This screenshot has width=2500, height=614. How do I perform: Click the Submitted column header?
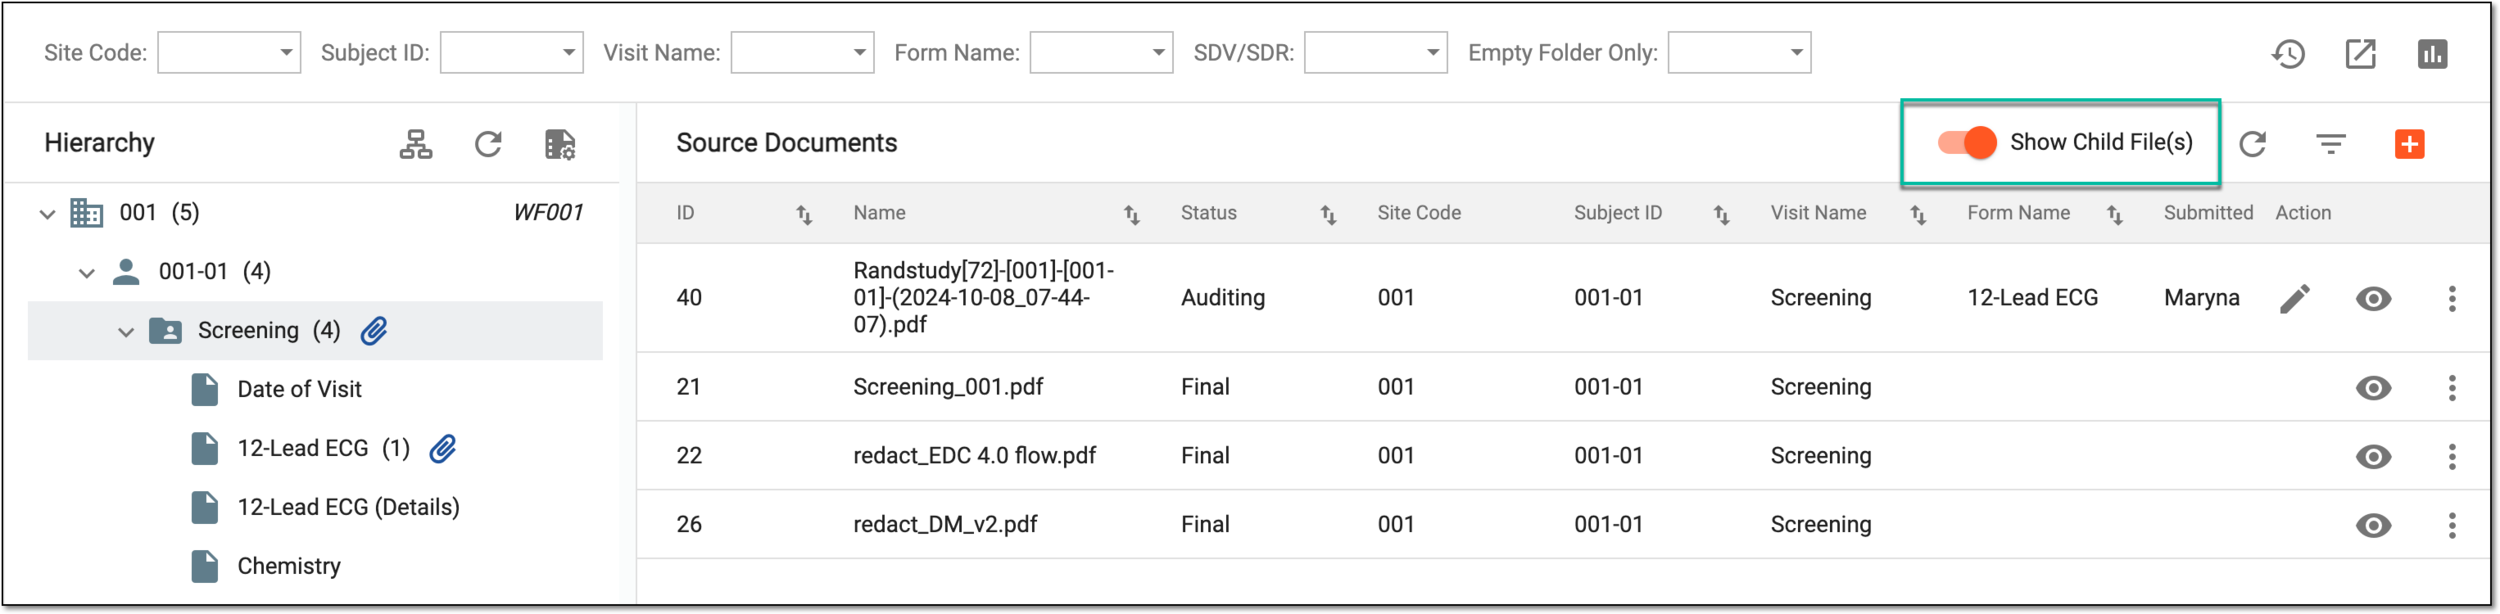(x=2208, y=213)
